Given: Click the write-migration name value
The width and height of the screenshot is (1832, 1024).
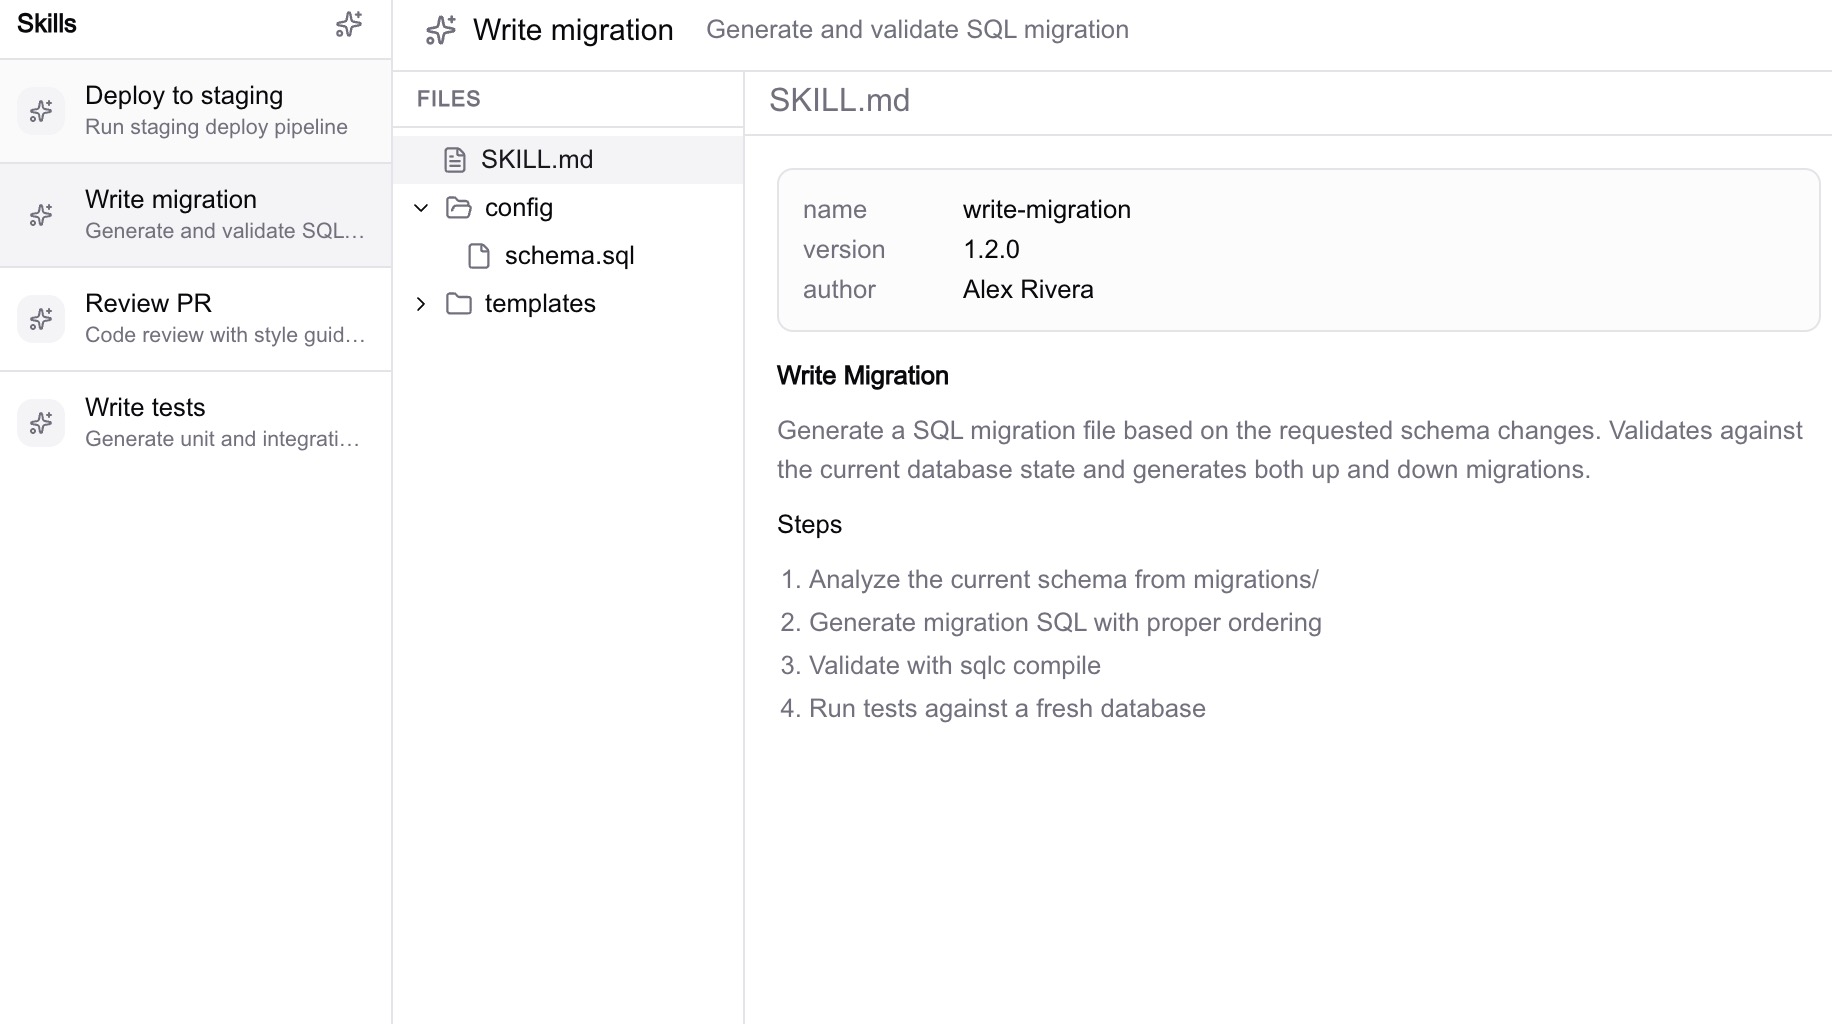Looking at the screenshot, I should coord(1047,210).
